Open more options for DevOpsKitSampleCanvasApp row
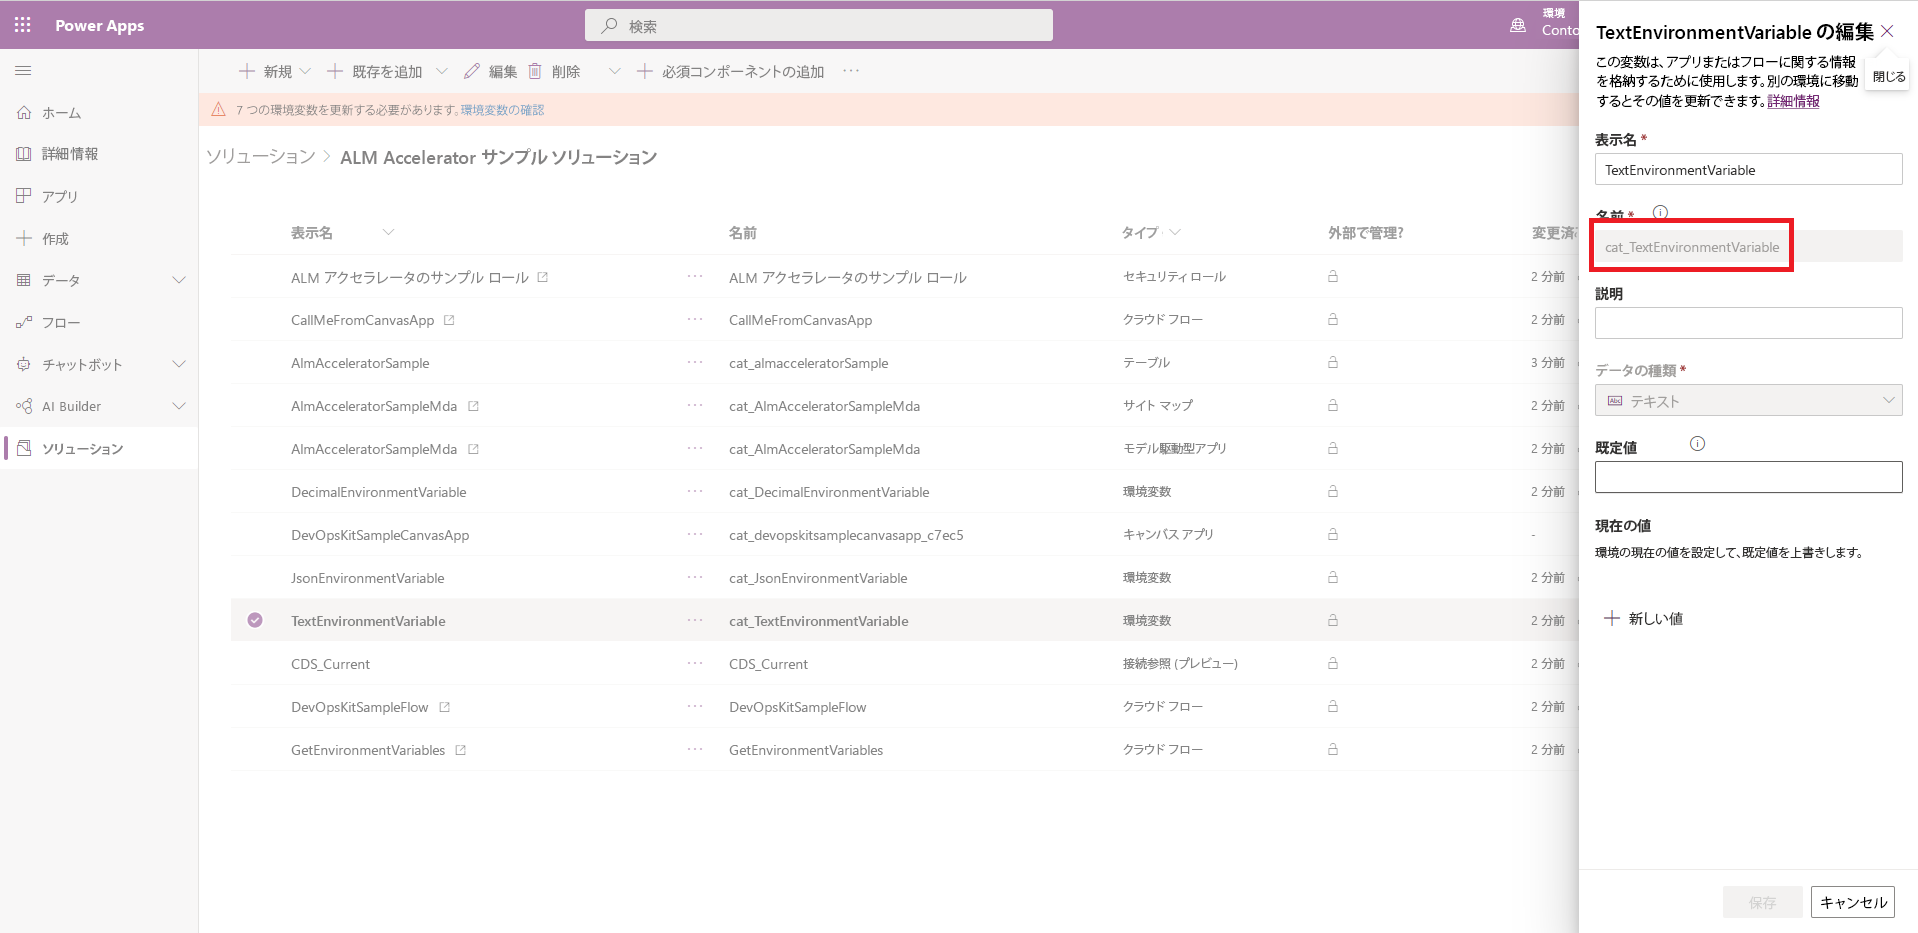 (x=695, y=535)
